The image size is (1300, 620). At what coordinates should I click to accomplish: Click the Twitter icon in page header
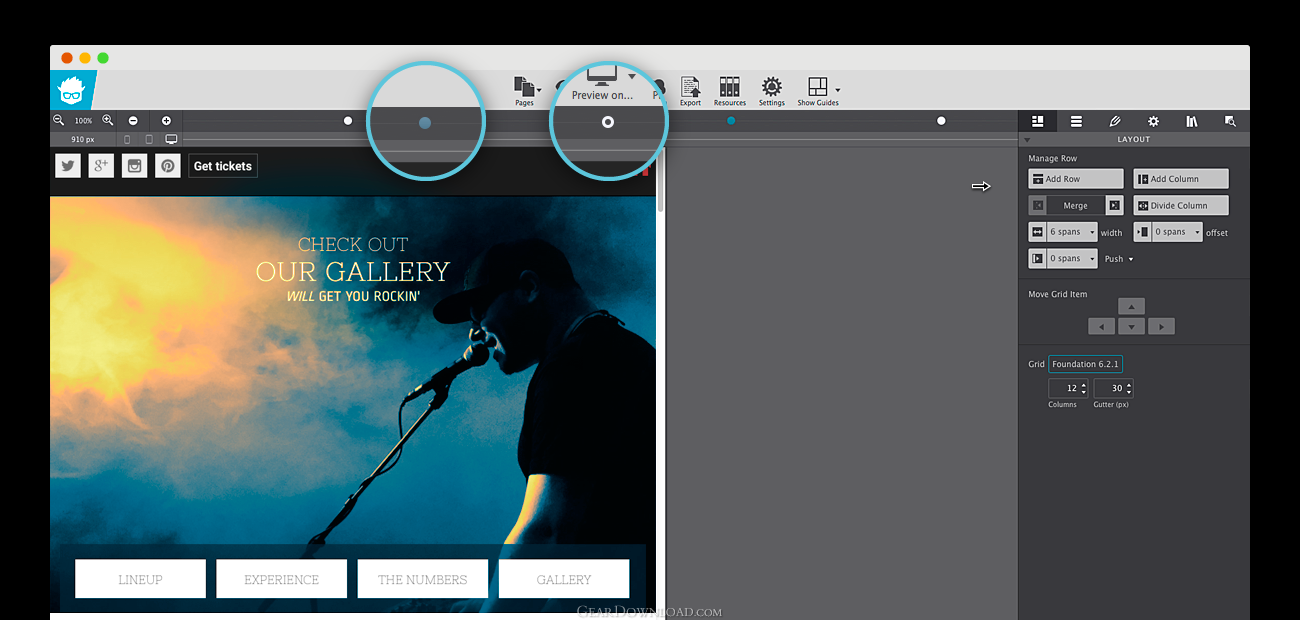68,166
